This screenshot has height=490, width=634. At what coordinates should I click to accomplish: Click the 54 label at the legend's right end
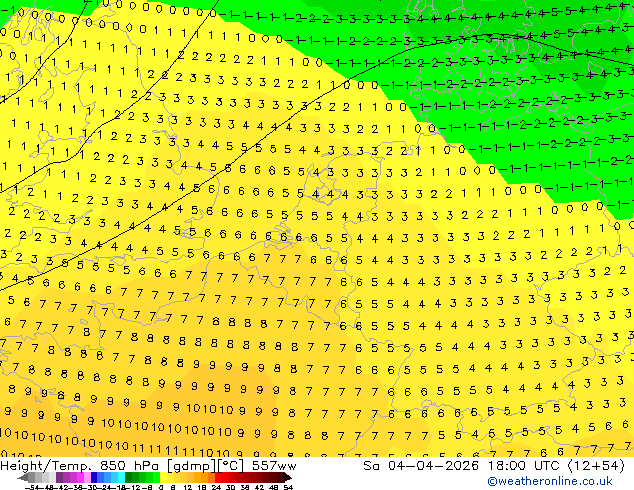288,487
